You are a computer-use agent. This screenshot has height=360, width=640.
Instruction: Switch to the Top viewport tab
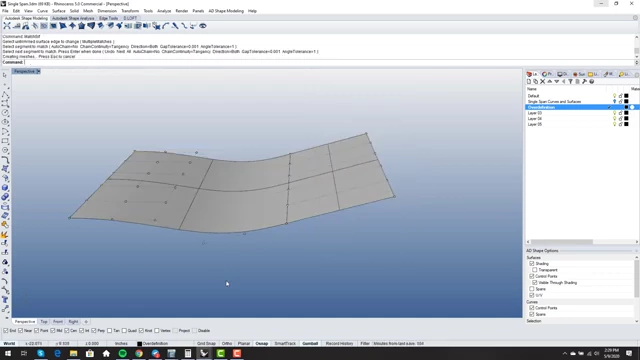tap(44, 322)
